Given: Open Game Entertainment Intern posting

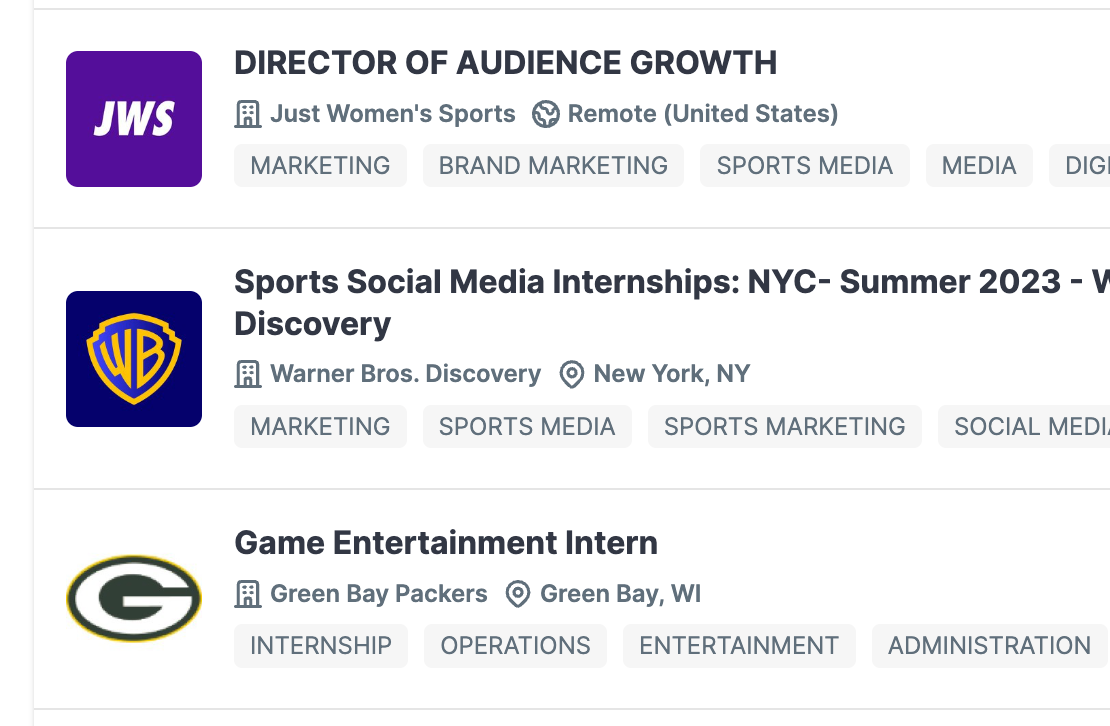Looking at the screenshot, I should (x=446, y=543).
